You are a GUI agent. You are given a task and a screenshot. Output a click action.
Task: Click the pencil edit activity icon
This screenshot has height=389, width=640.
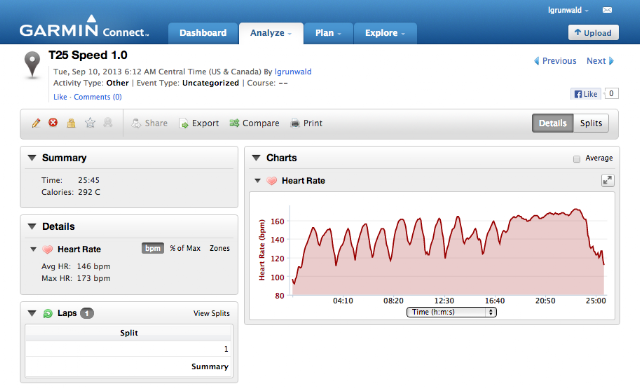[36, 123]
